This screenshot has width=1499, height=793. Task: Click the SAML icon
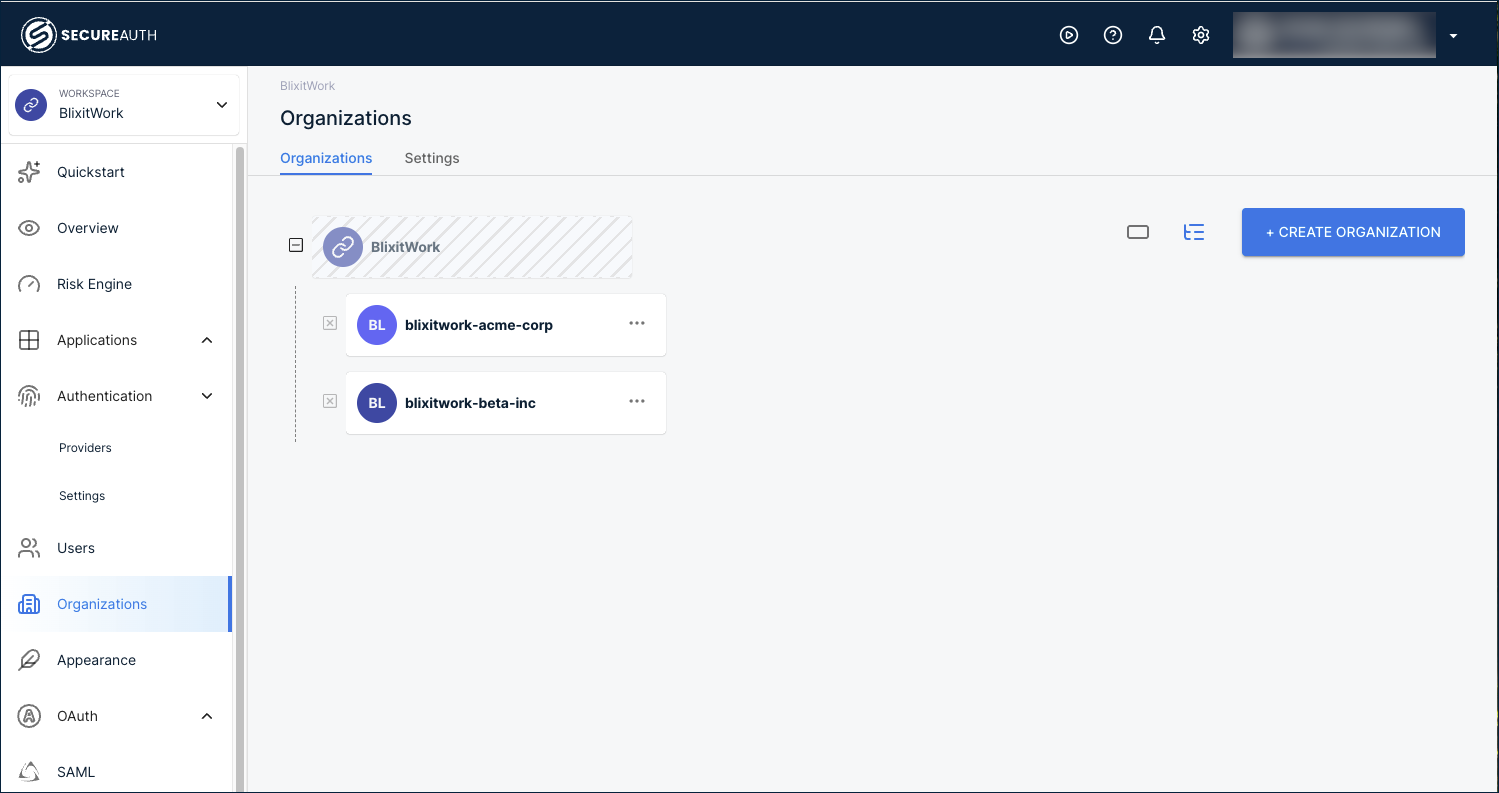coord(29,772)
